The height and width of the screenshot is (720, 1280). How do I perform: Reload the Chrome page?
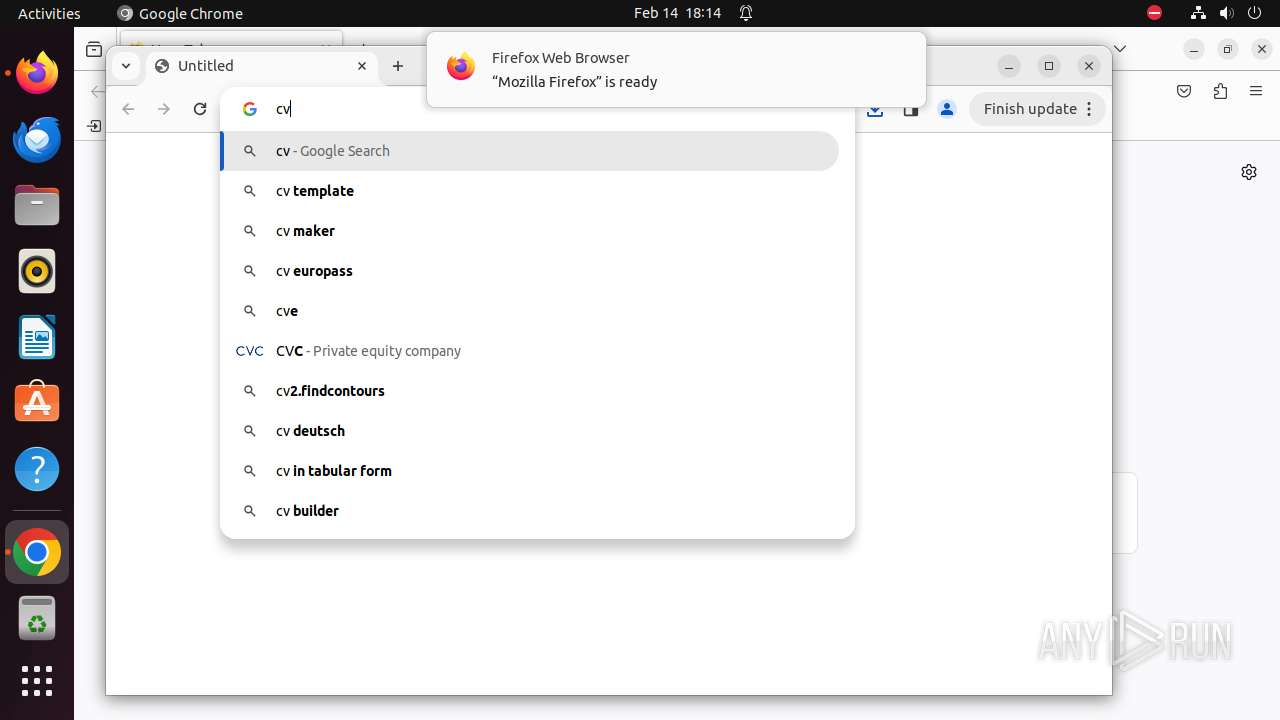coord(200,109)
